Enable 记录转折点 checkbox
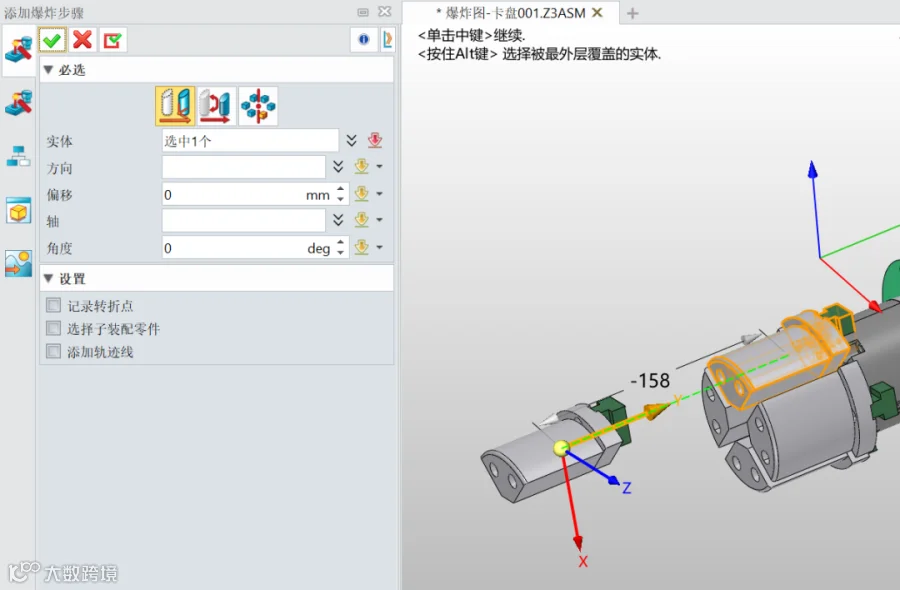 (x=53, y=305)
